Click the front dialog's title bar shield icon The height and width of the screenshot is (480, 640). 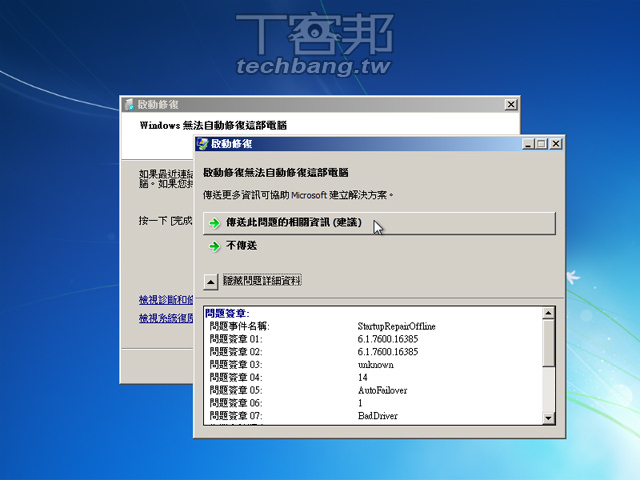(x=202, y=144)
